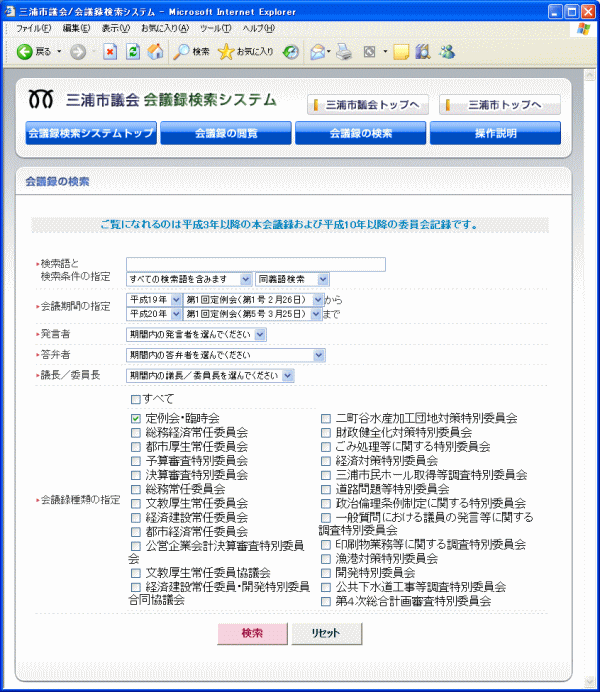The width and height of the screenshot is (600, 692).
Task: Check the すべて checkbox
Action: (135, 399)
